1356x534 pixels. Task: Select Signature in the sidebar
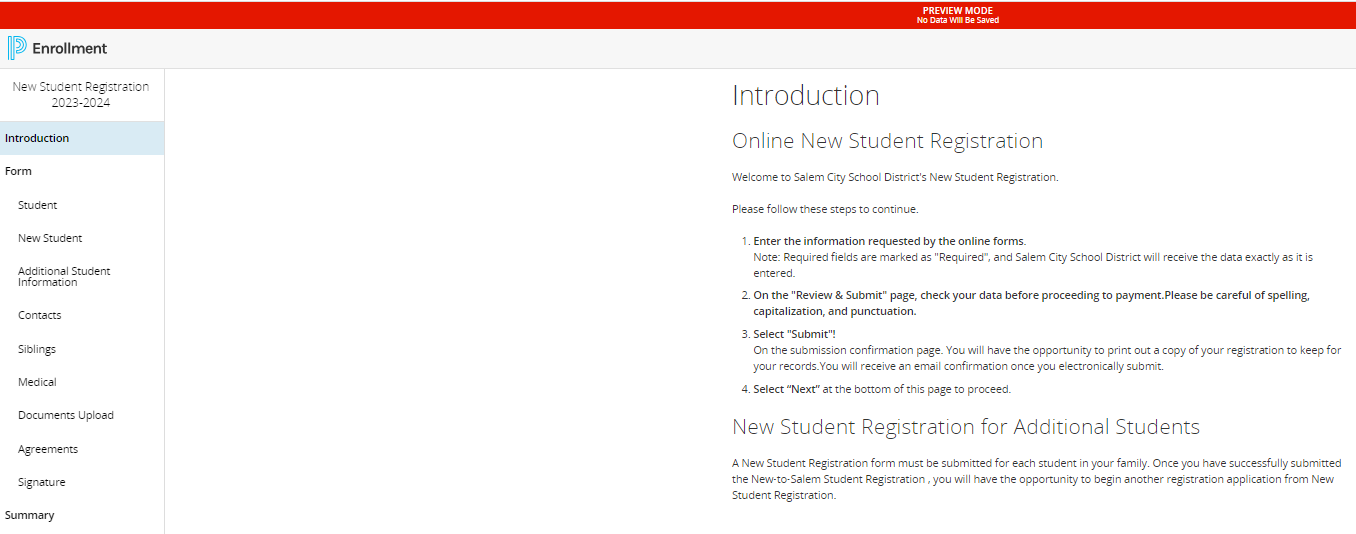(41, 482)
